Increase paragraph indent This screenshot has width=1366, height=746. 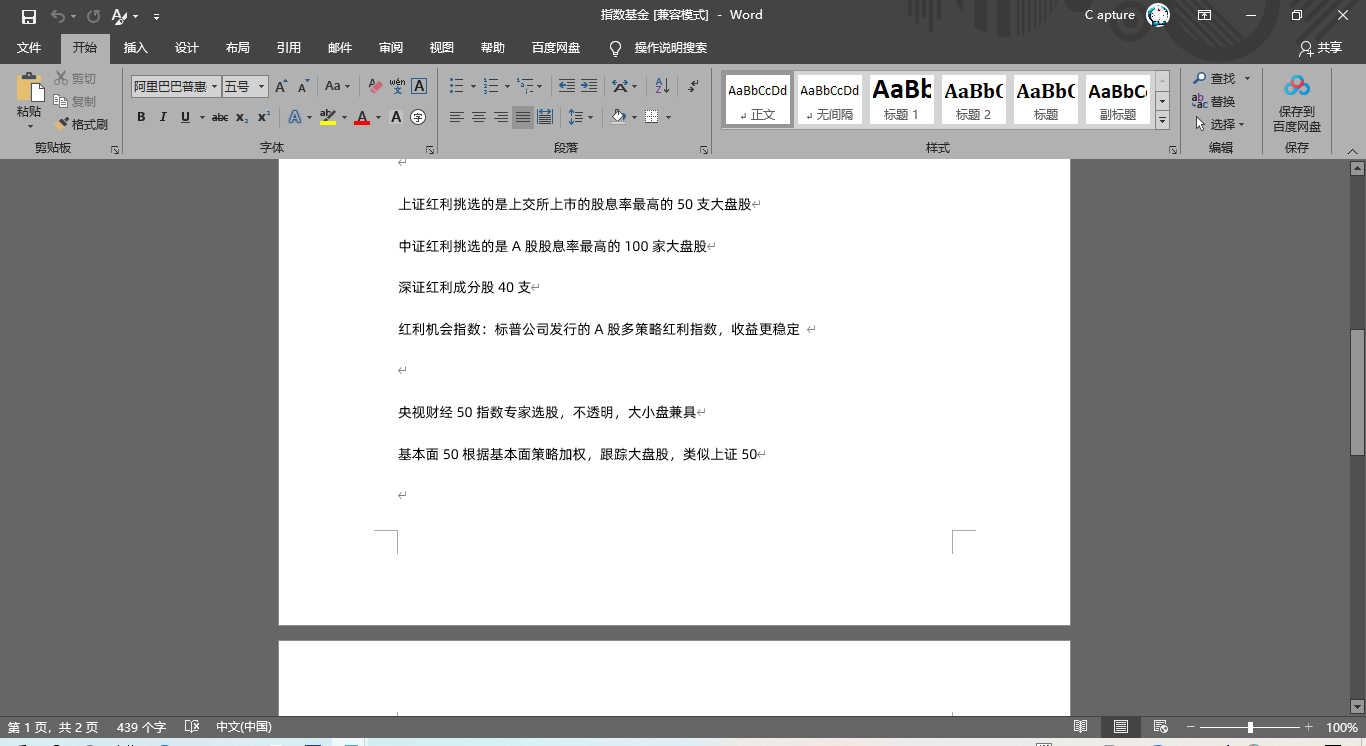pos(589,87)
